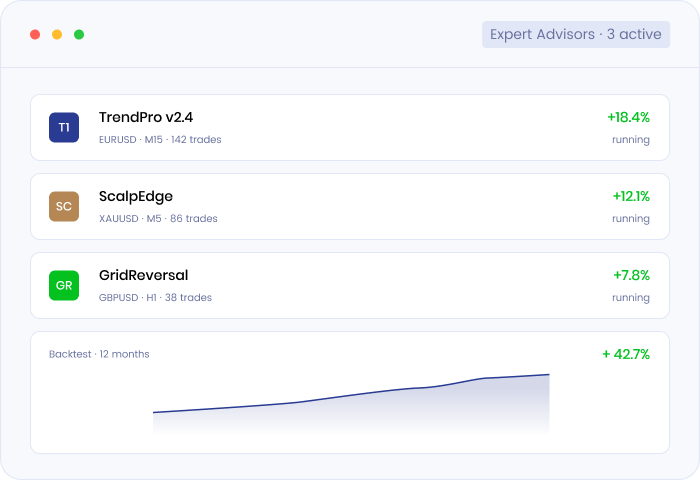
Task: Click the XAUUSD · M5 · 86 trades text
Action: [158, 218]
